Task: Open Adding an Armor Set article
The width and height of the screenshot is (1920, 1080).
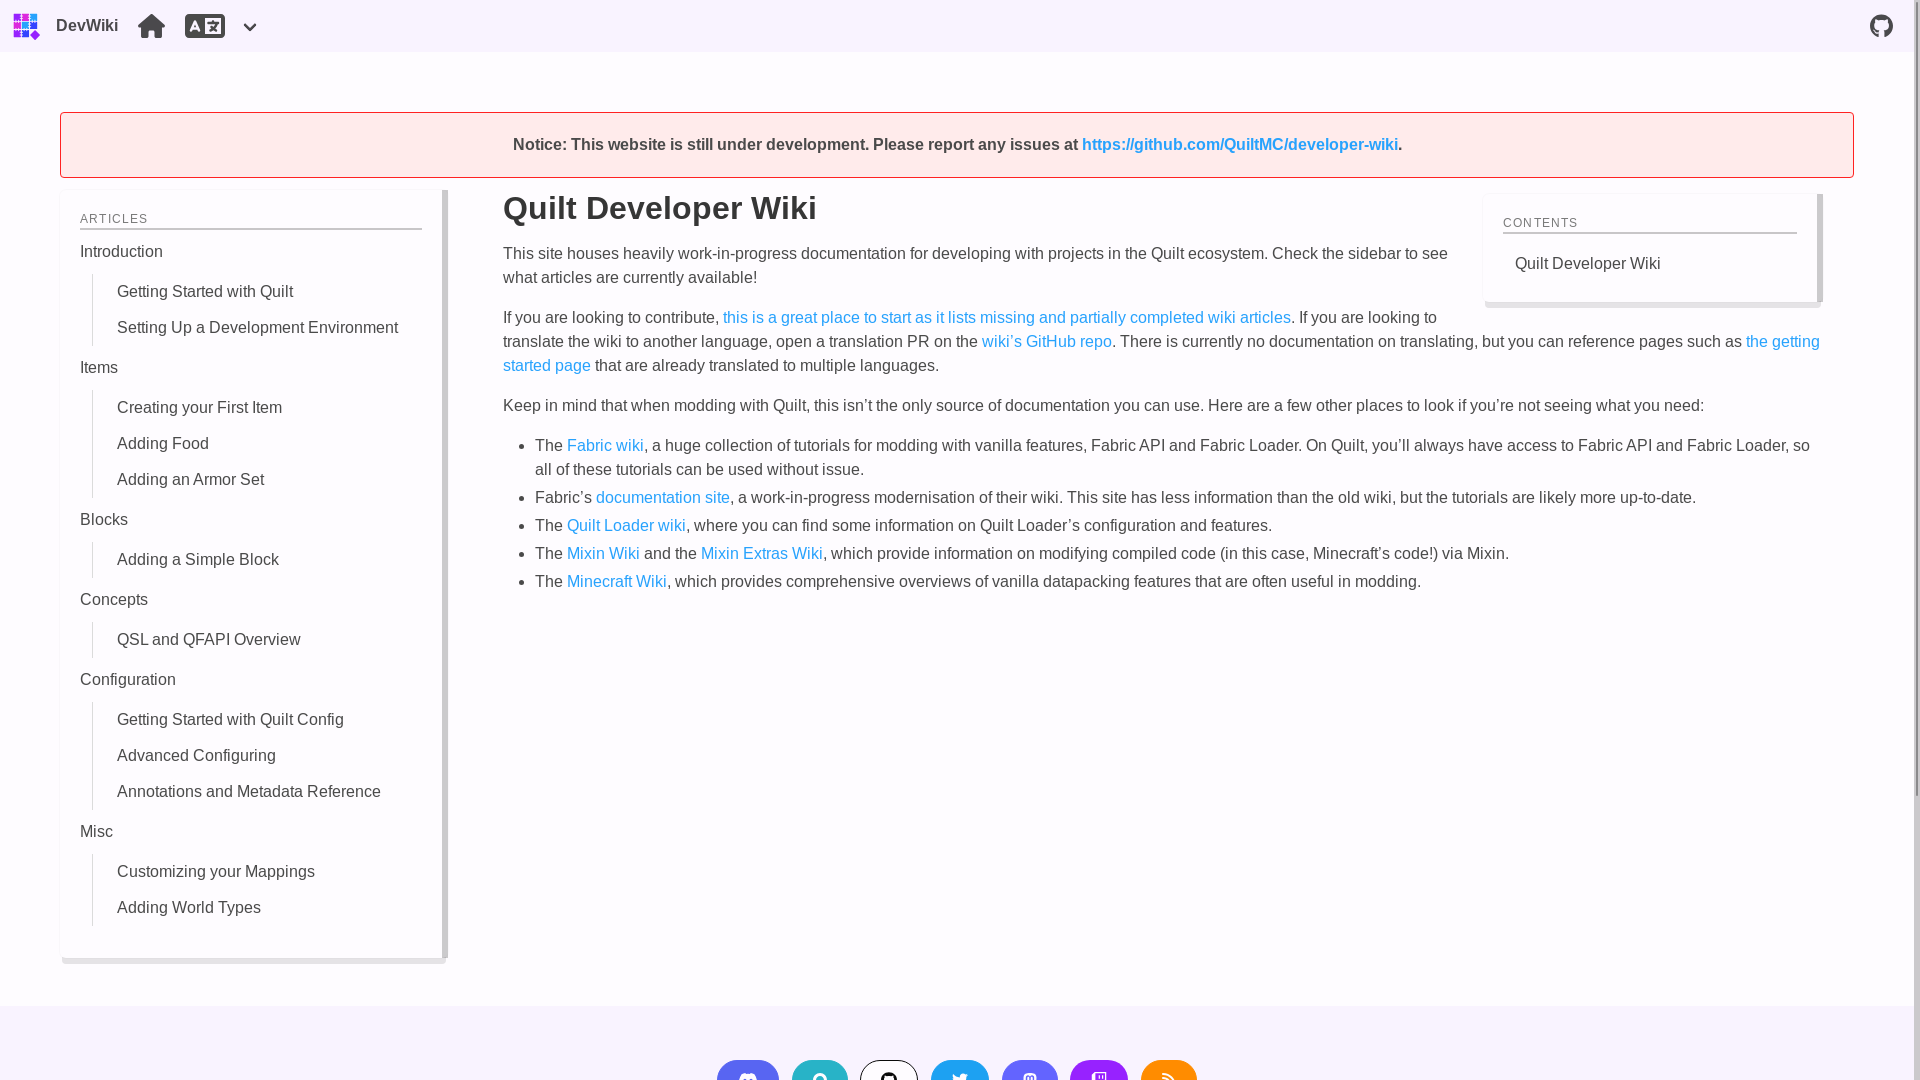Action: [x=190, y=480]
